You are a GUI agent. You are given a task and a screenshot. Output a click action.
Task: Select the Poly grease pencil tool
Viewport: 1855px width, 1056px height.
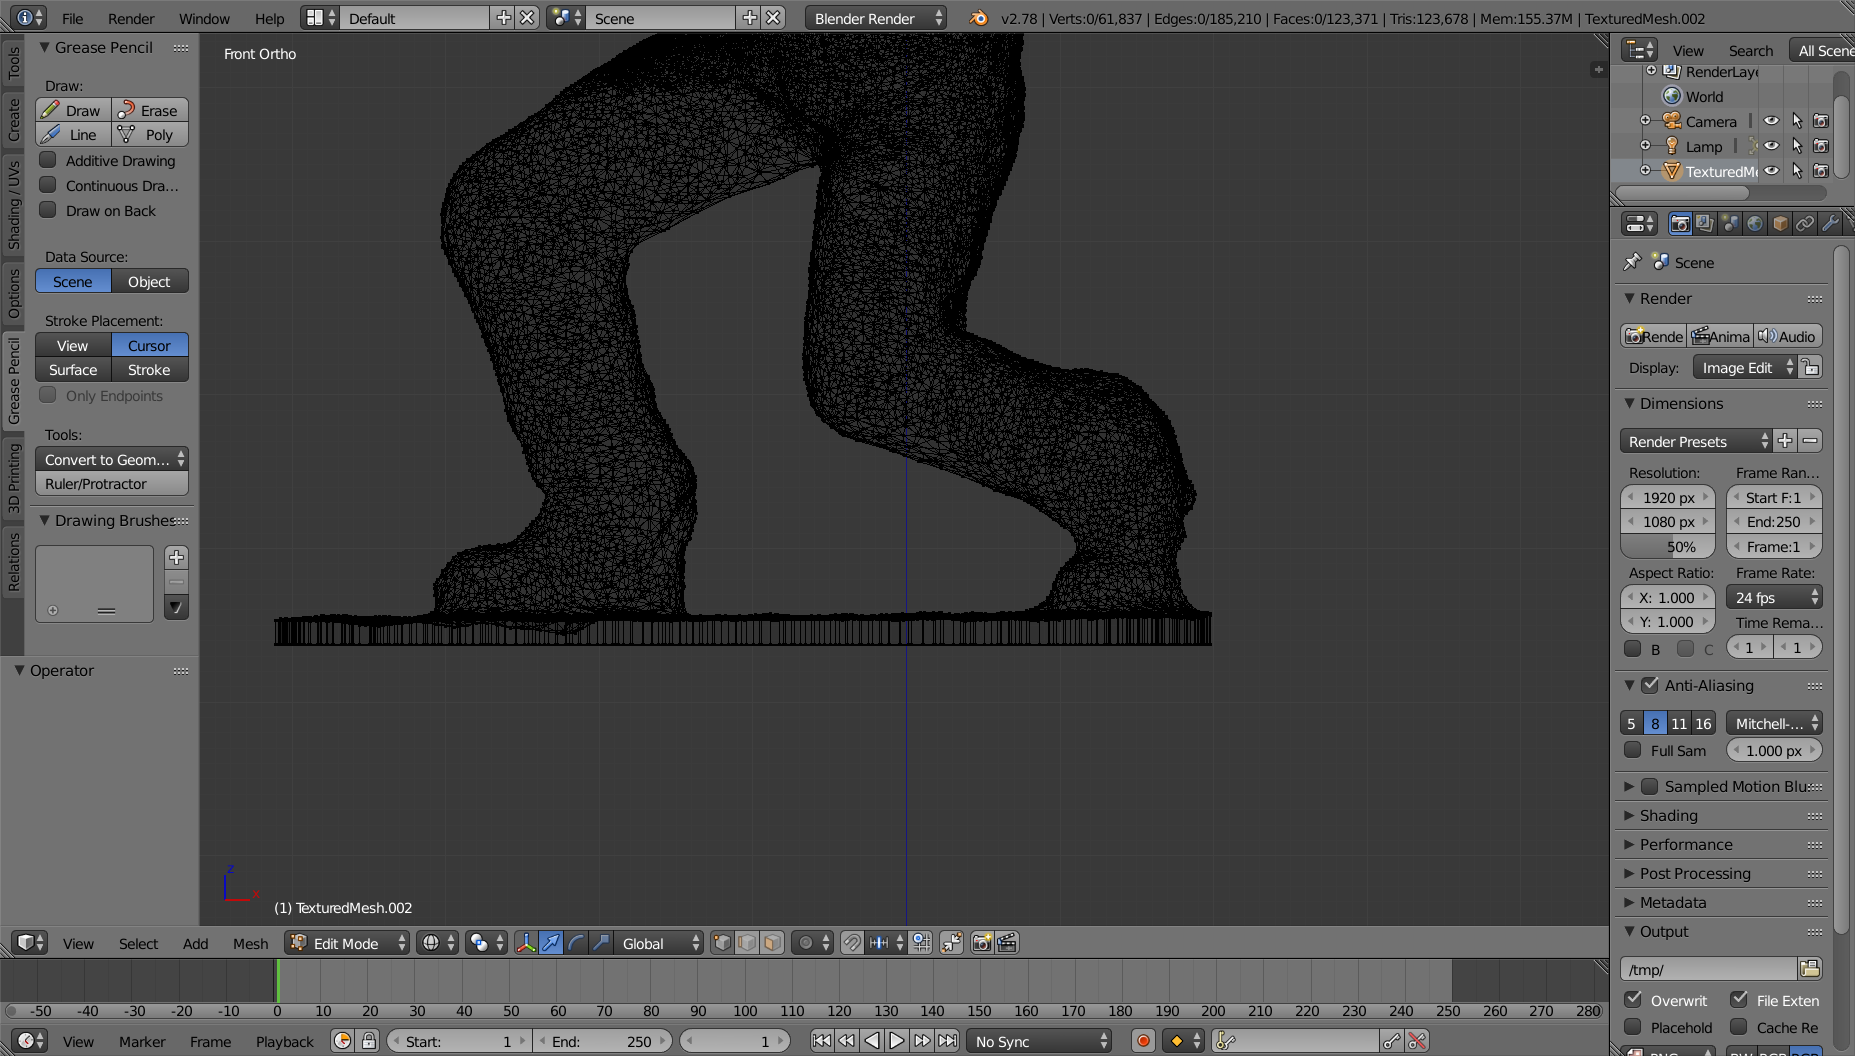pyautogui.click(x=150, y=134)
